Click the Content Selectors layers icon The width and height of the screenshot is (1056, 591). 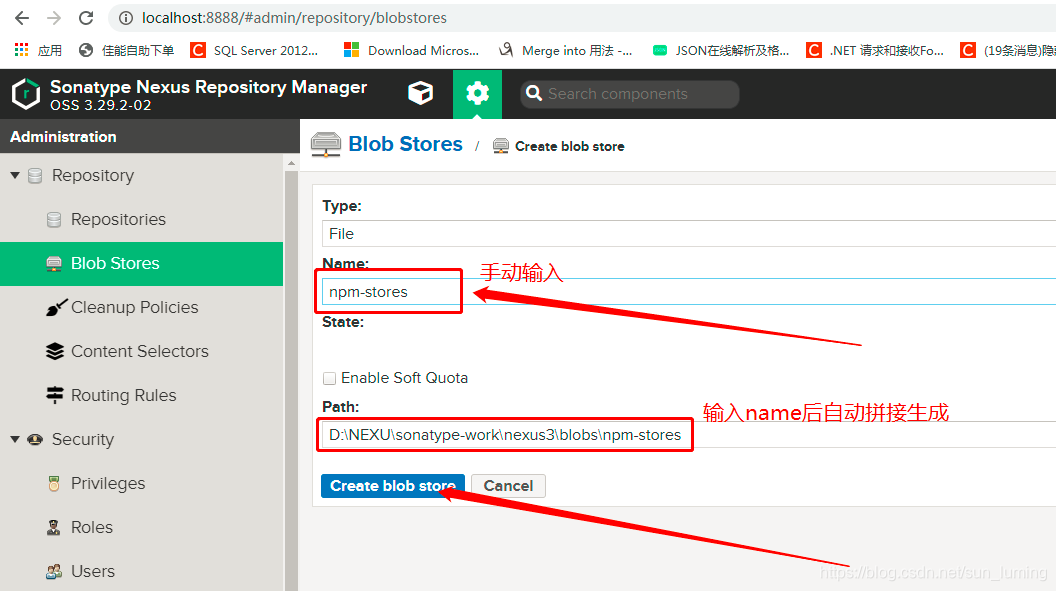tap(55, 351)
